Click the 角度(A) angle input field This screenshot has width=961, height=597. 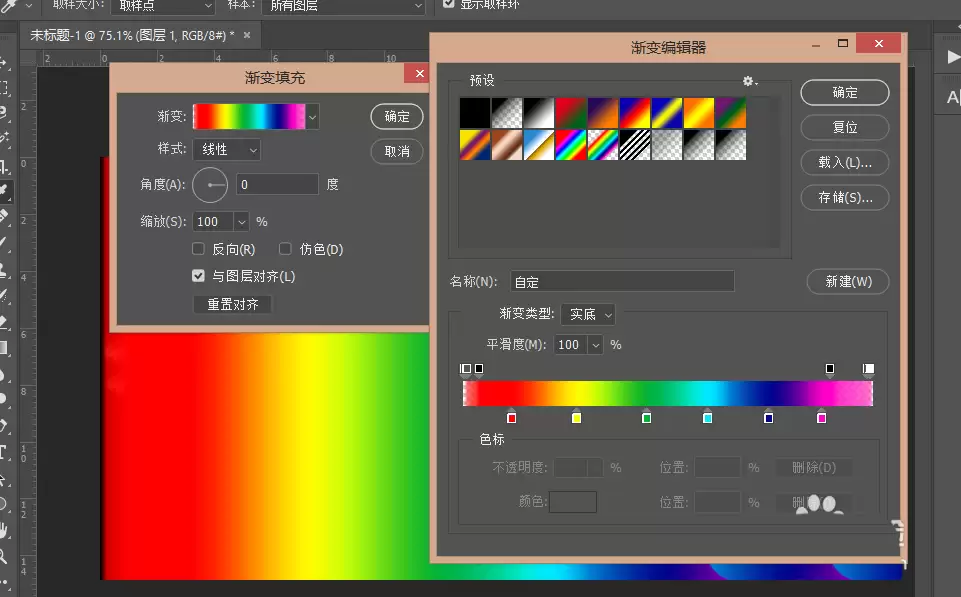point(278,184)
